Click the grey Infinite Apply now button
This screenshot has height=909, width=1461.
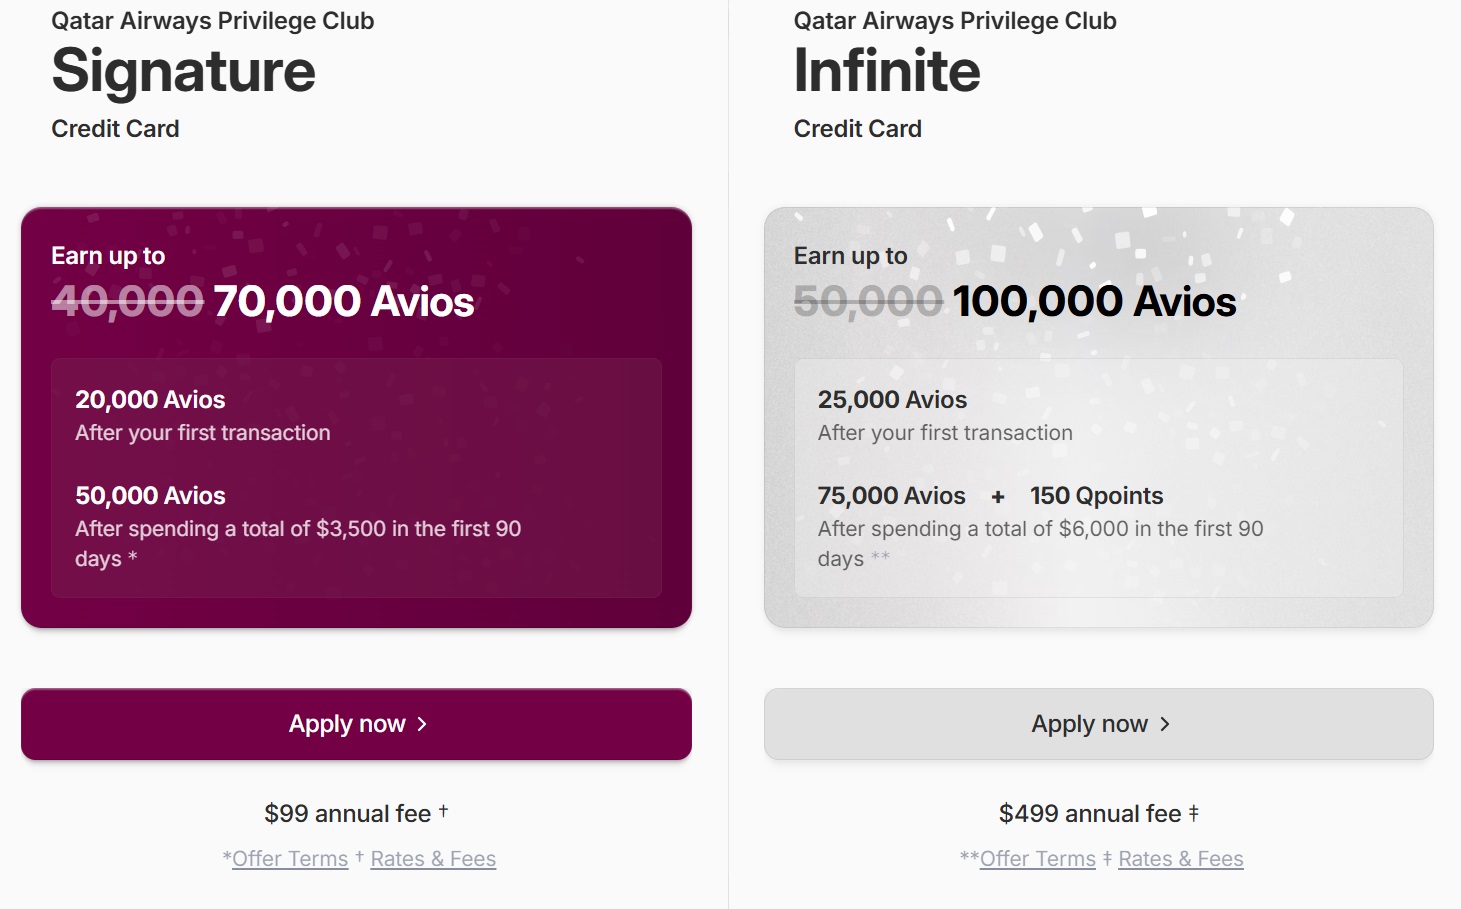1098,724
